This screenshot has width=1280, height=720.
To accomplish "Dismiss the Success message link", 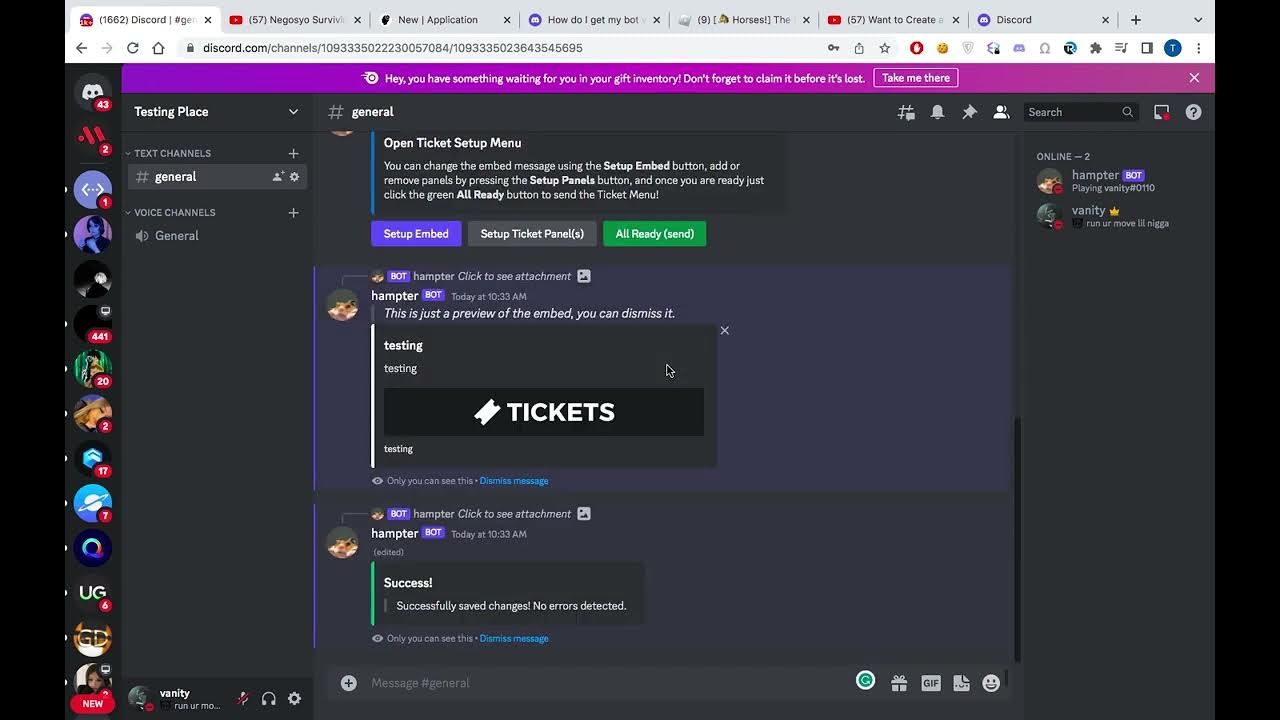I will pyautogui.click(x=514, y=639).
